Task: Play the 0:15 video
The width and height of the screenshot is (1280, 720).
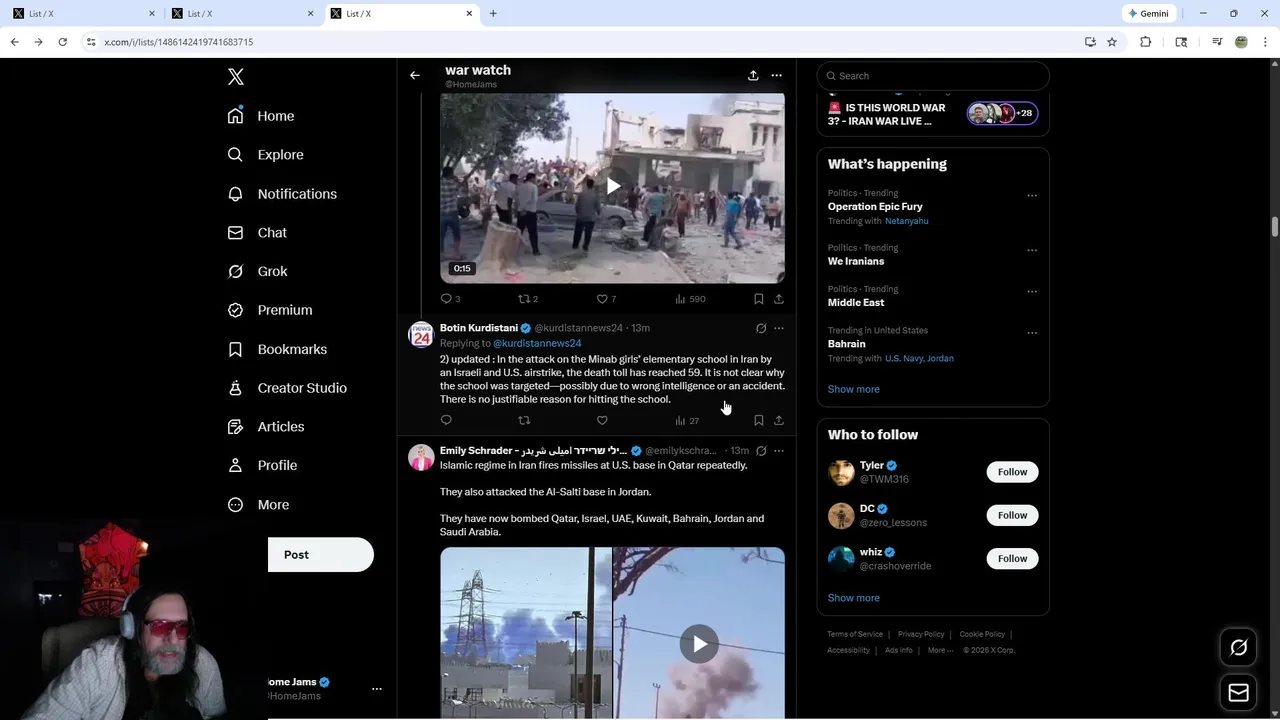Action: coord(613,186)
